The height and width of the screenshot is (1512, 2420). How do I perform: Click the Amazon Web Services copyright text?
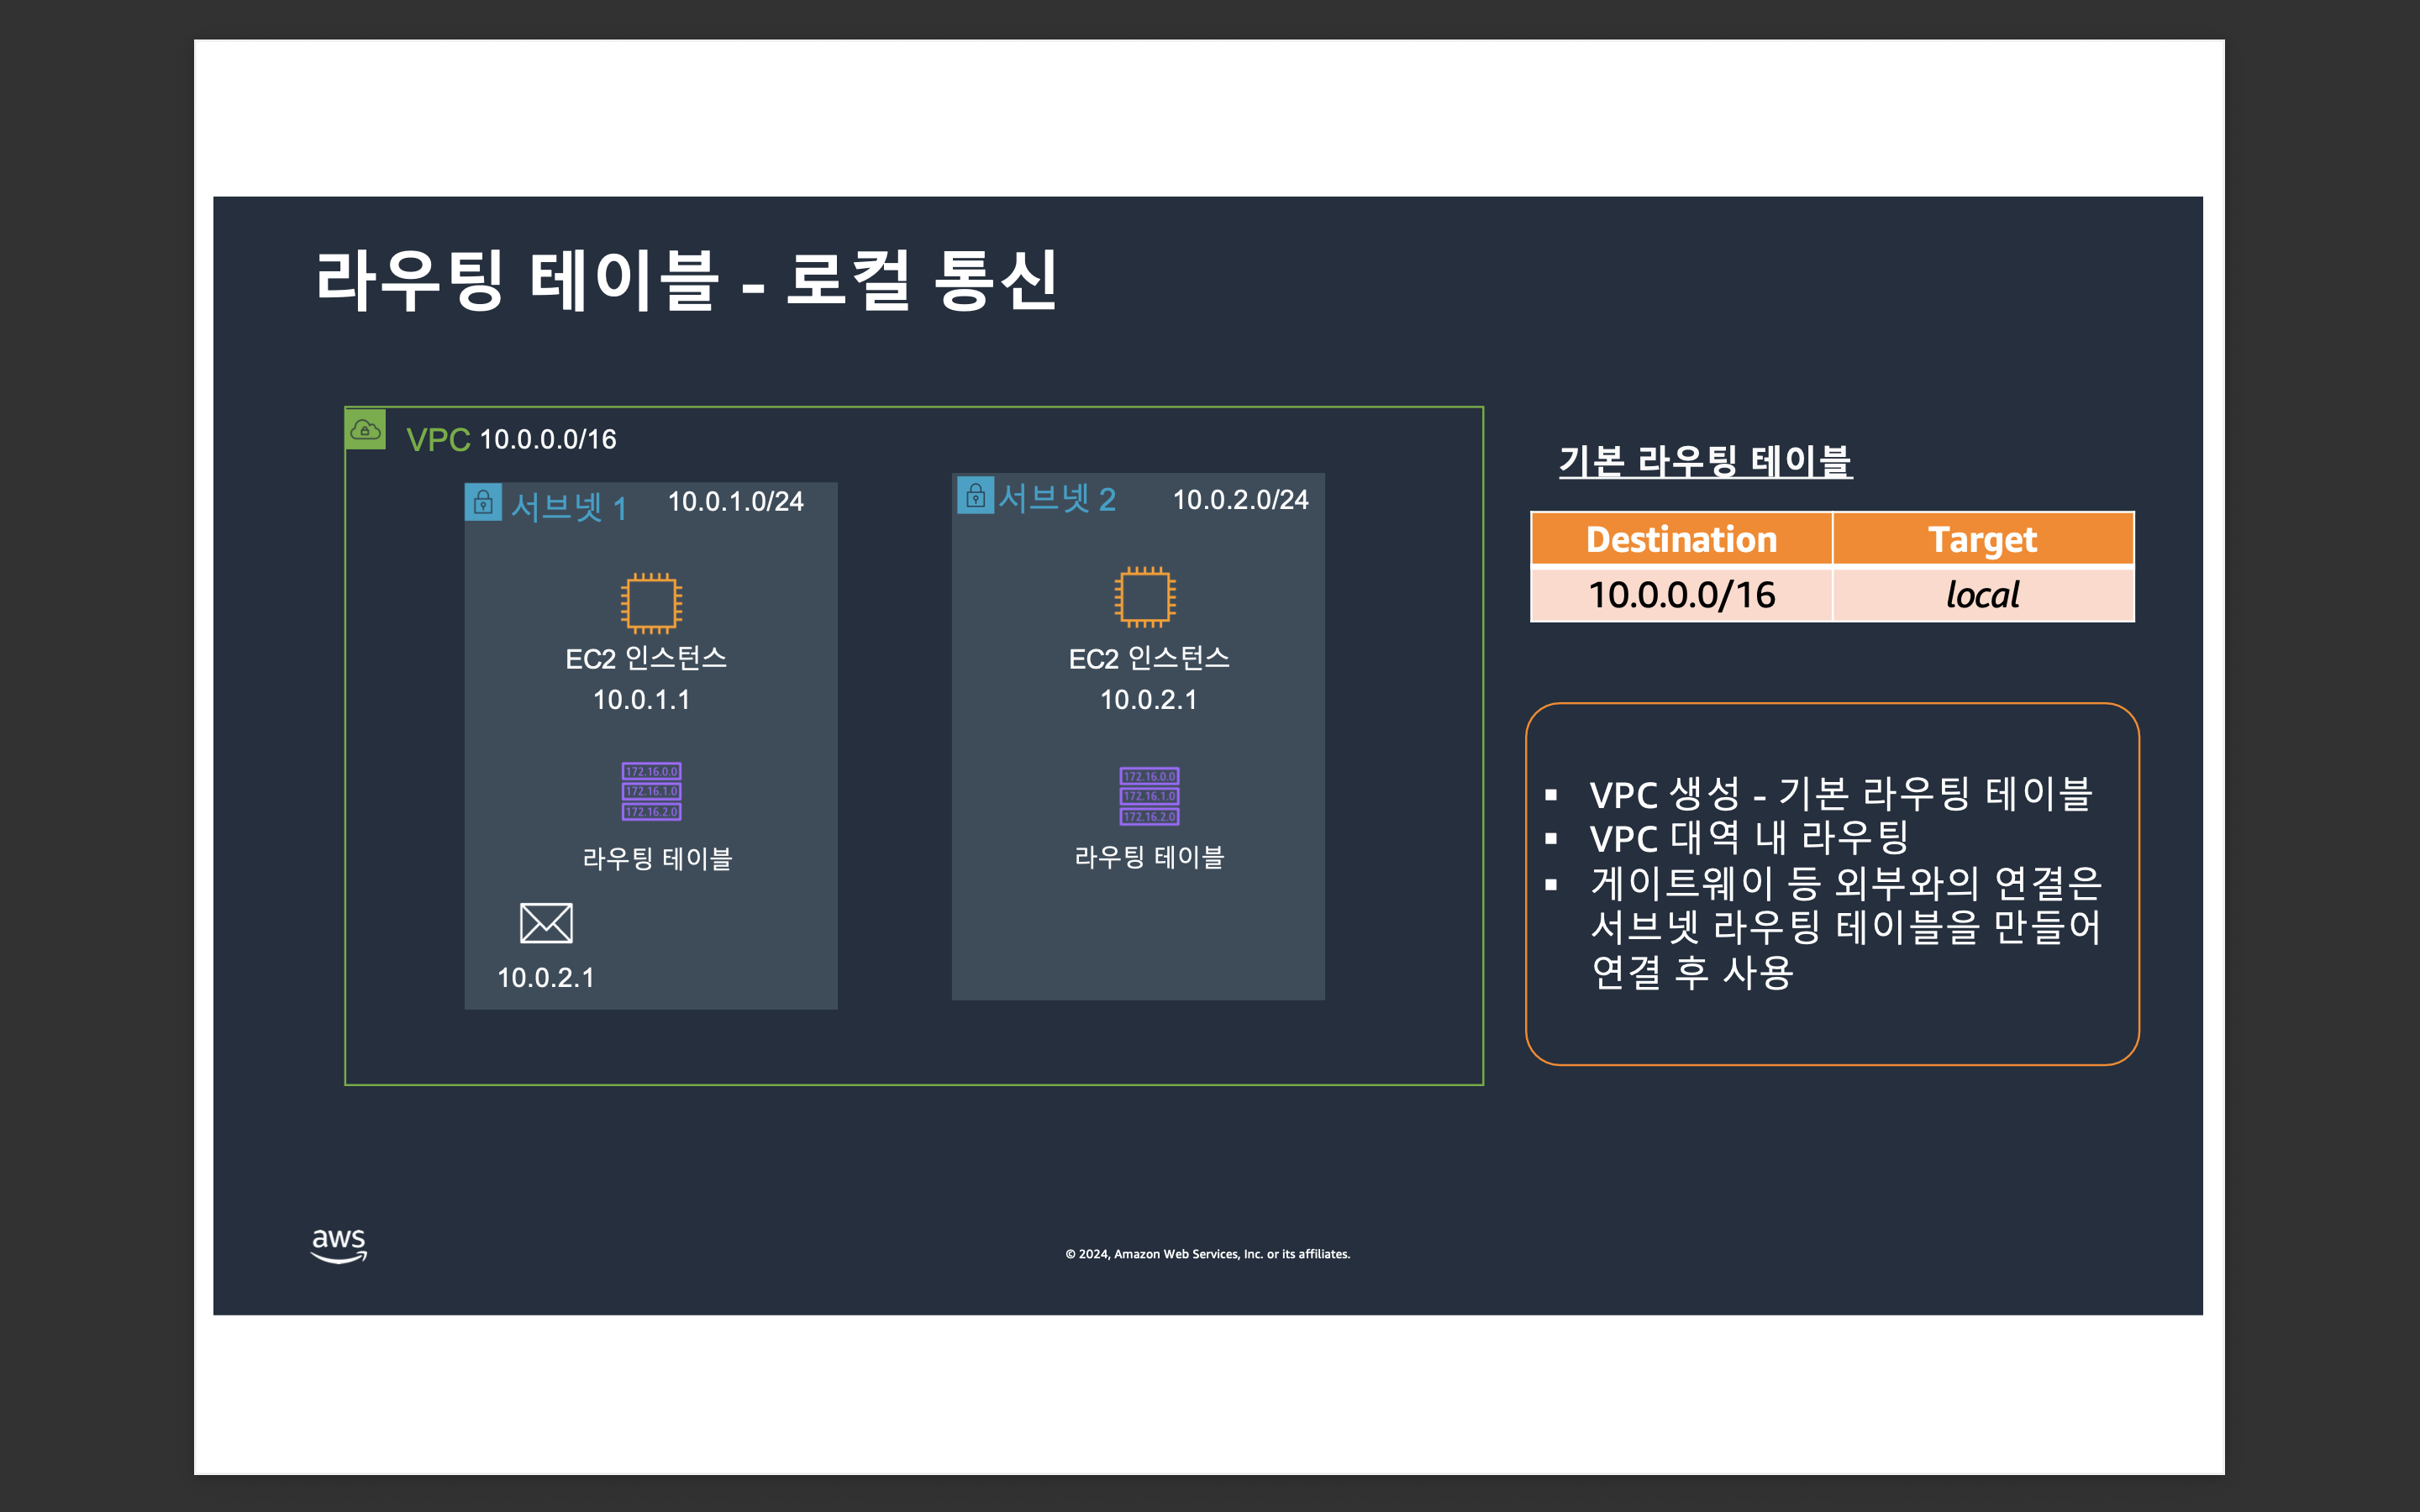1207,1254
